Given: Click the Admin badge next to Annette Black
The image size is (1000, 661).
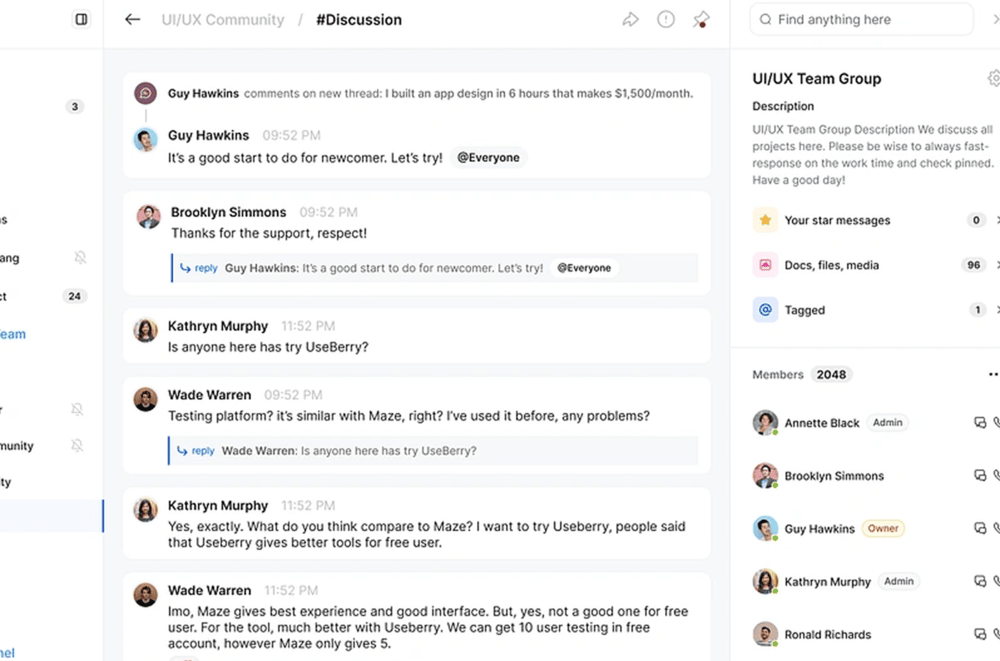Looking at the screenshot, I should pyautogui.click(x=888, y=422).
